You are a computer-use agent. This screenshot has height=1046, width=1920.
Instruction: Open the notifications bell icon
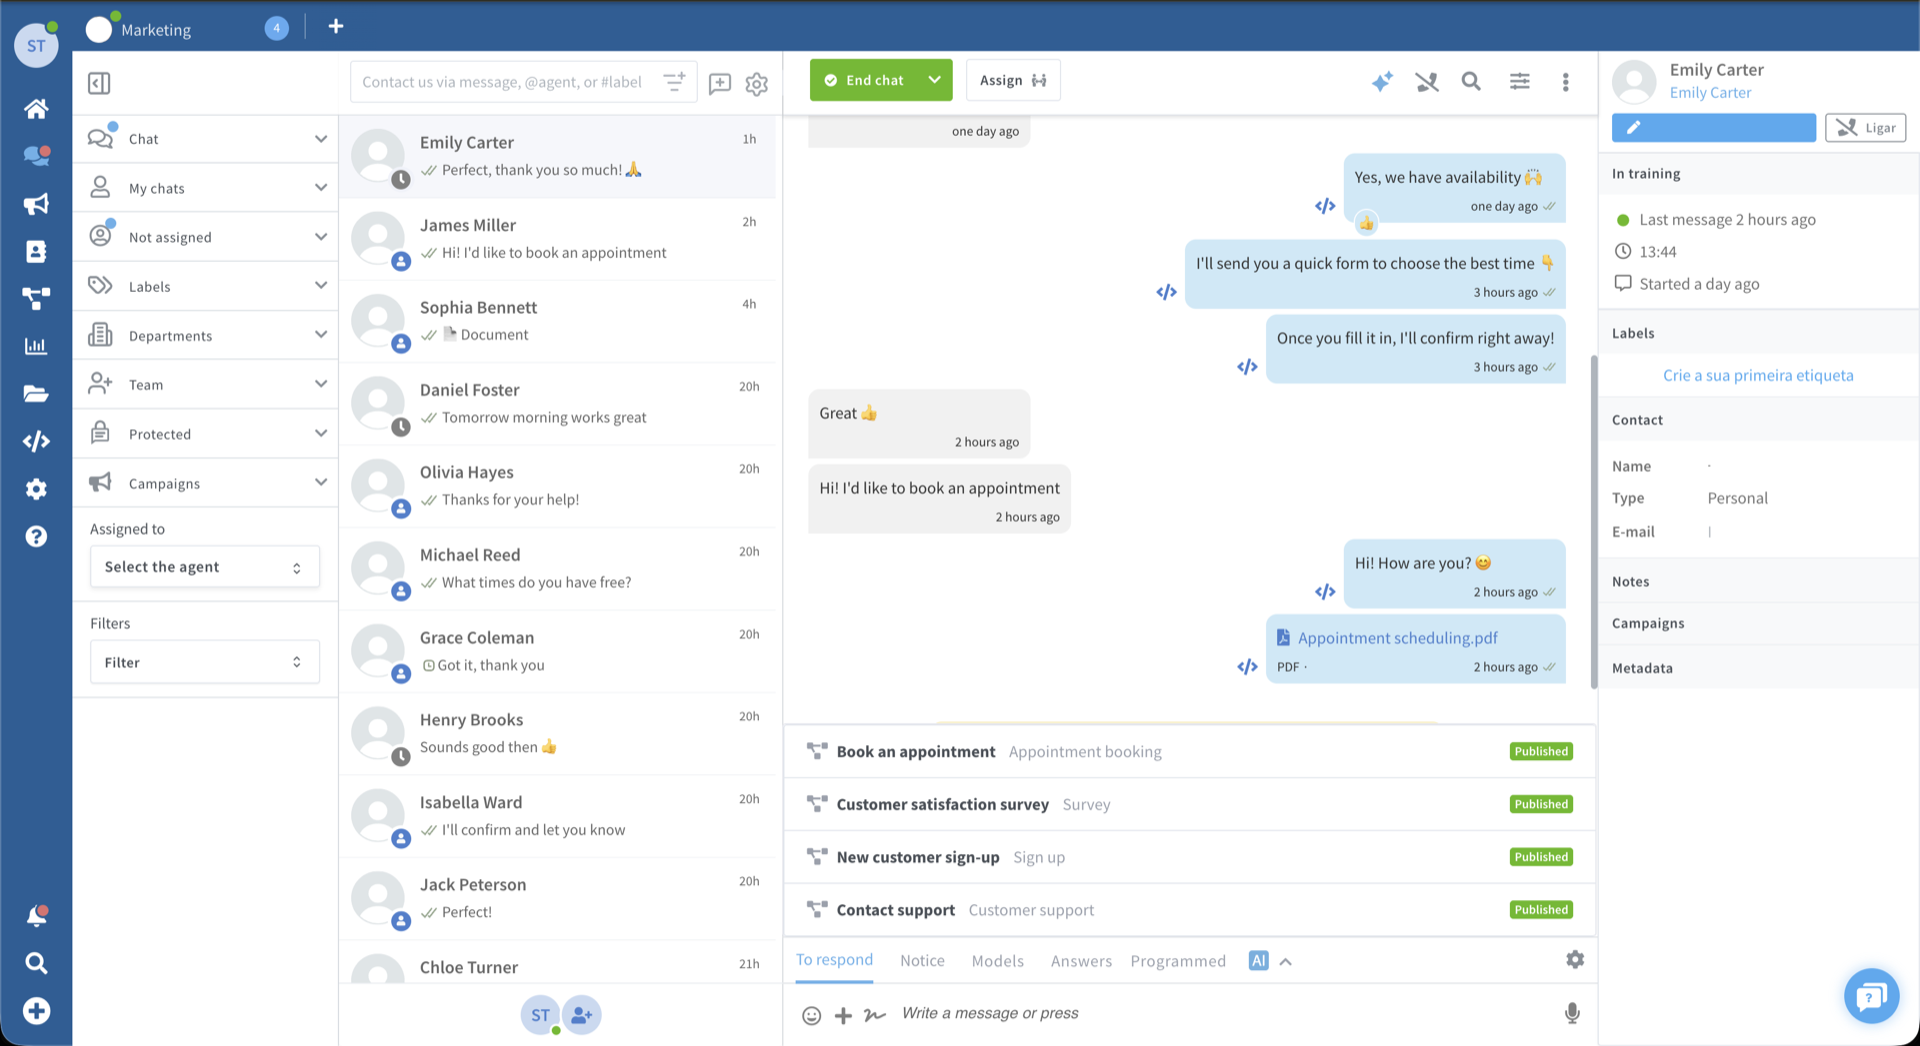click(36, 915)
